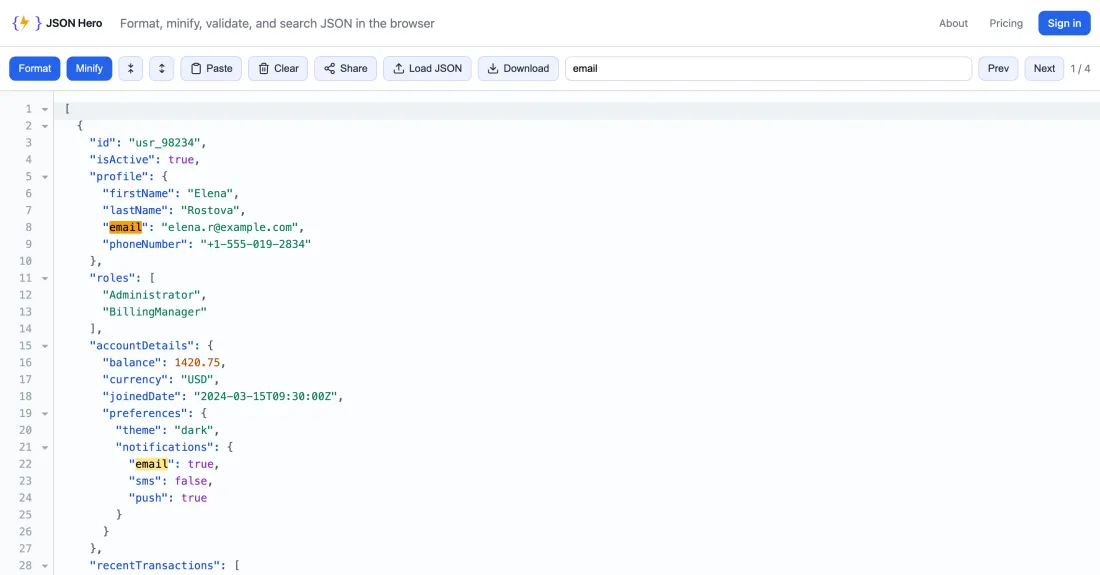
Task: Collapse the "roles" array on line 11
Action: [x=45, y=278]
